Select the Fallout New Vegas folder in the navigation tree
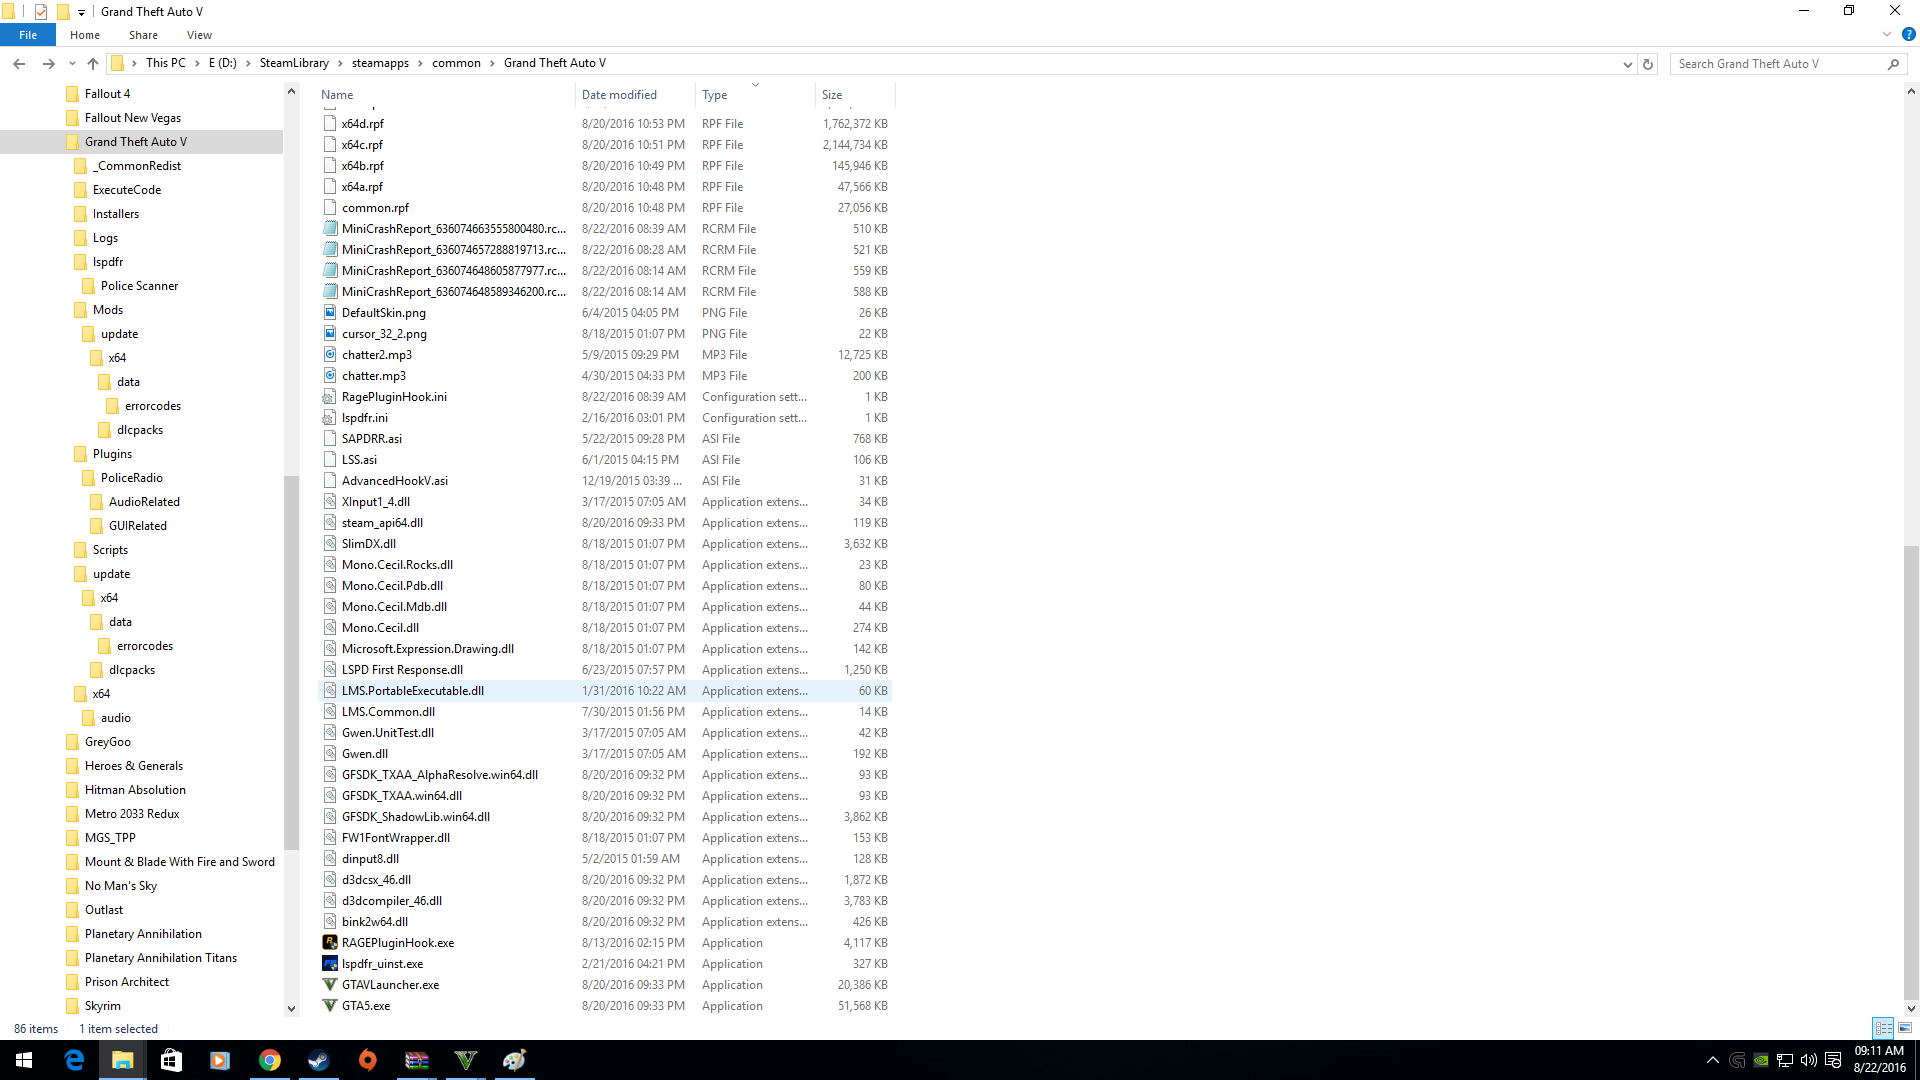This screenshot has height=1080, width=1920. point(132,118)
